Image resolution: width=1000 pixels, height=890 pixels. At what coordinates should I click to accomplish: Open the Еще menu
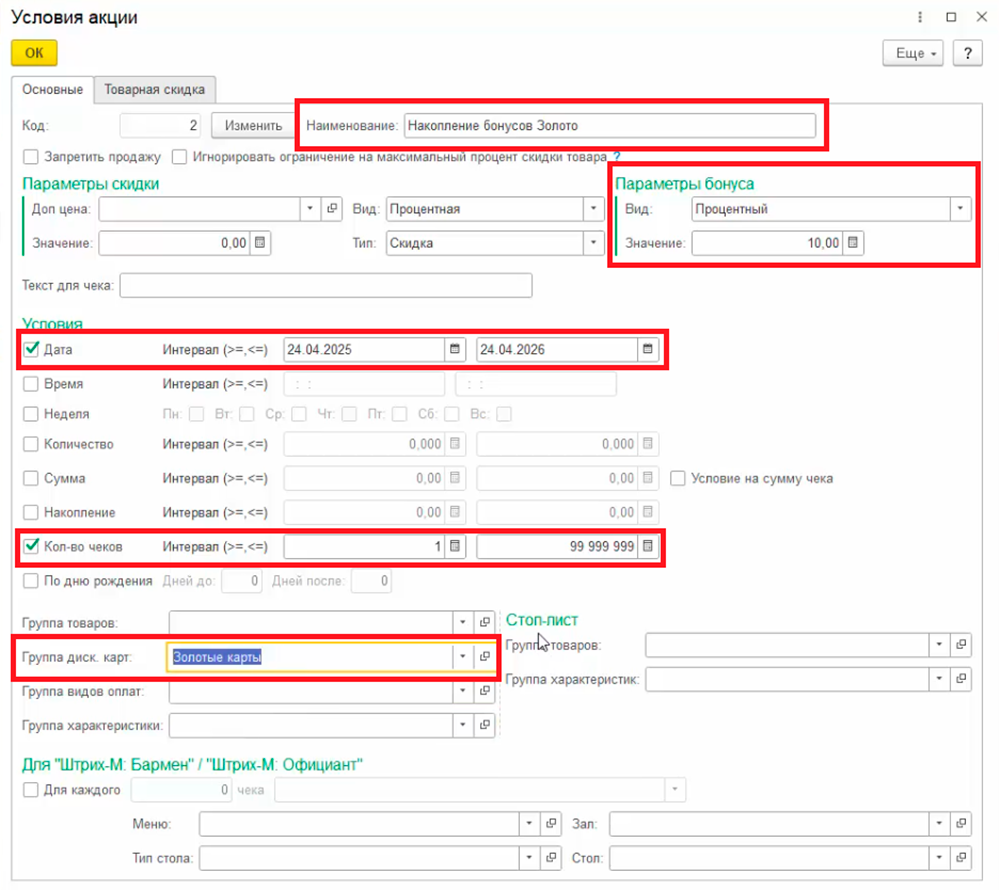[913, 53]
